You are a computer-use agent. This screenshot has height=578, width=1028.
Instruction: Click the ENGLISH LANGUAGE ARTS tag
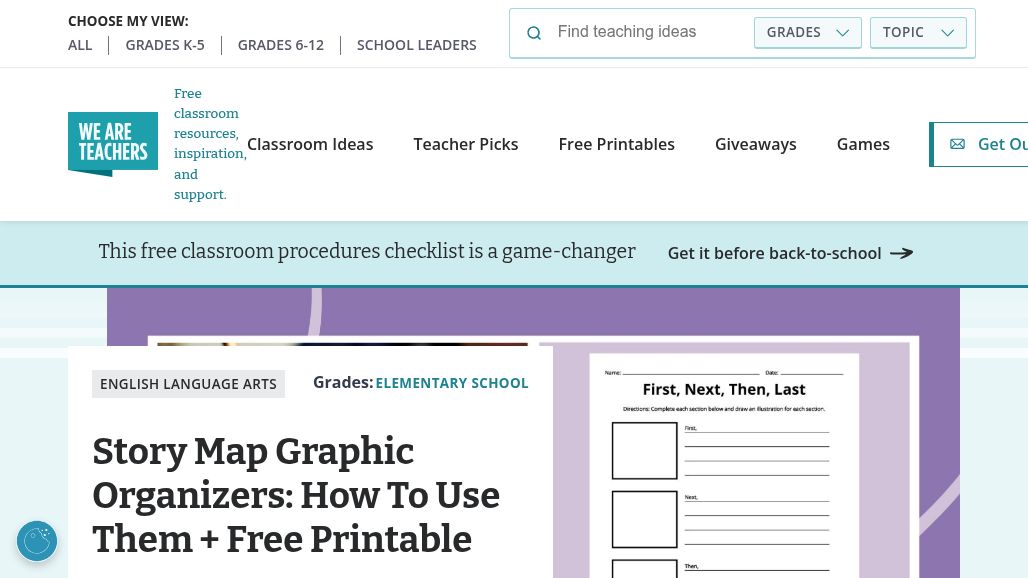click(x=188, y=384)
